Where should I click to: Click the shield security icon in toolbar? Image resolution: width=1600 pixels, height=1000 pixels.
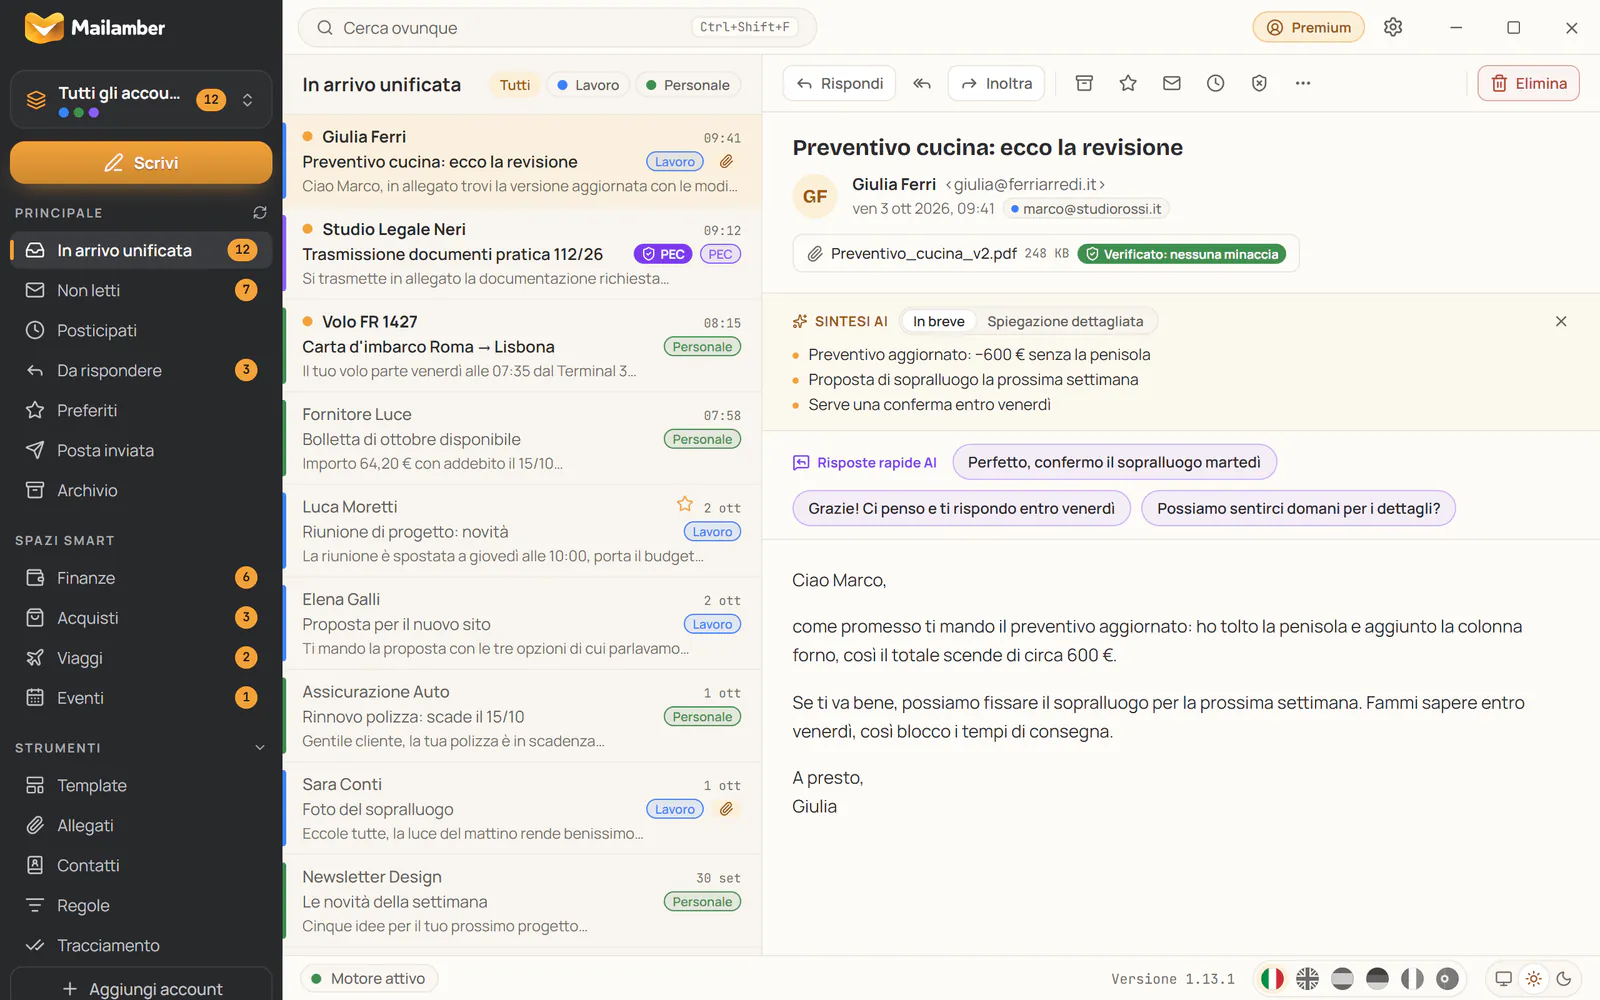coord(1259,83)
